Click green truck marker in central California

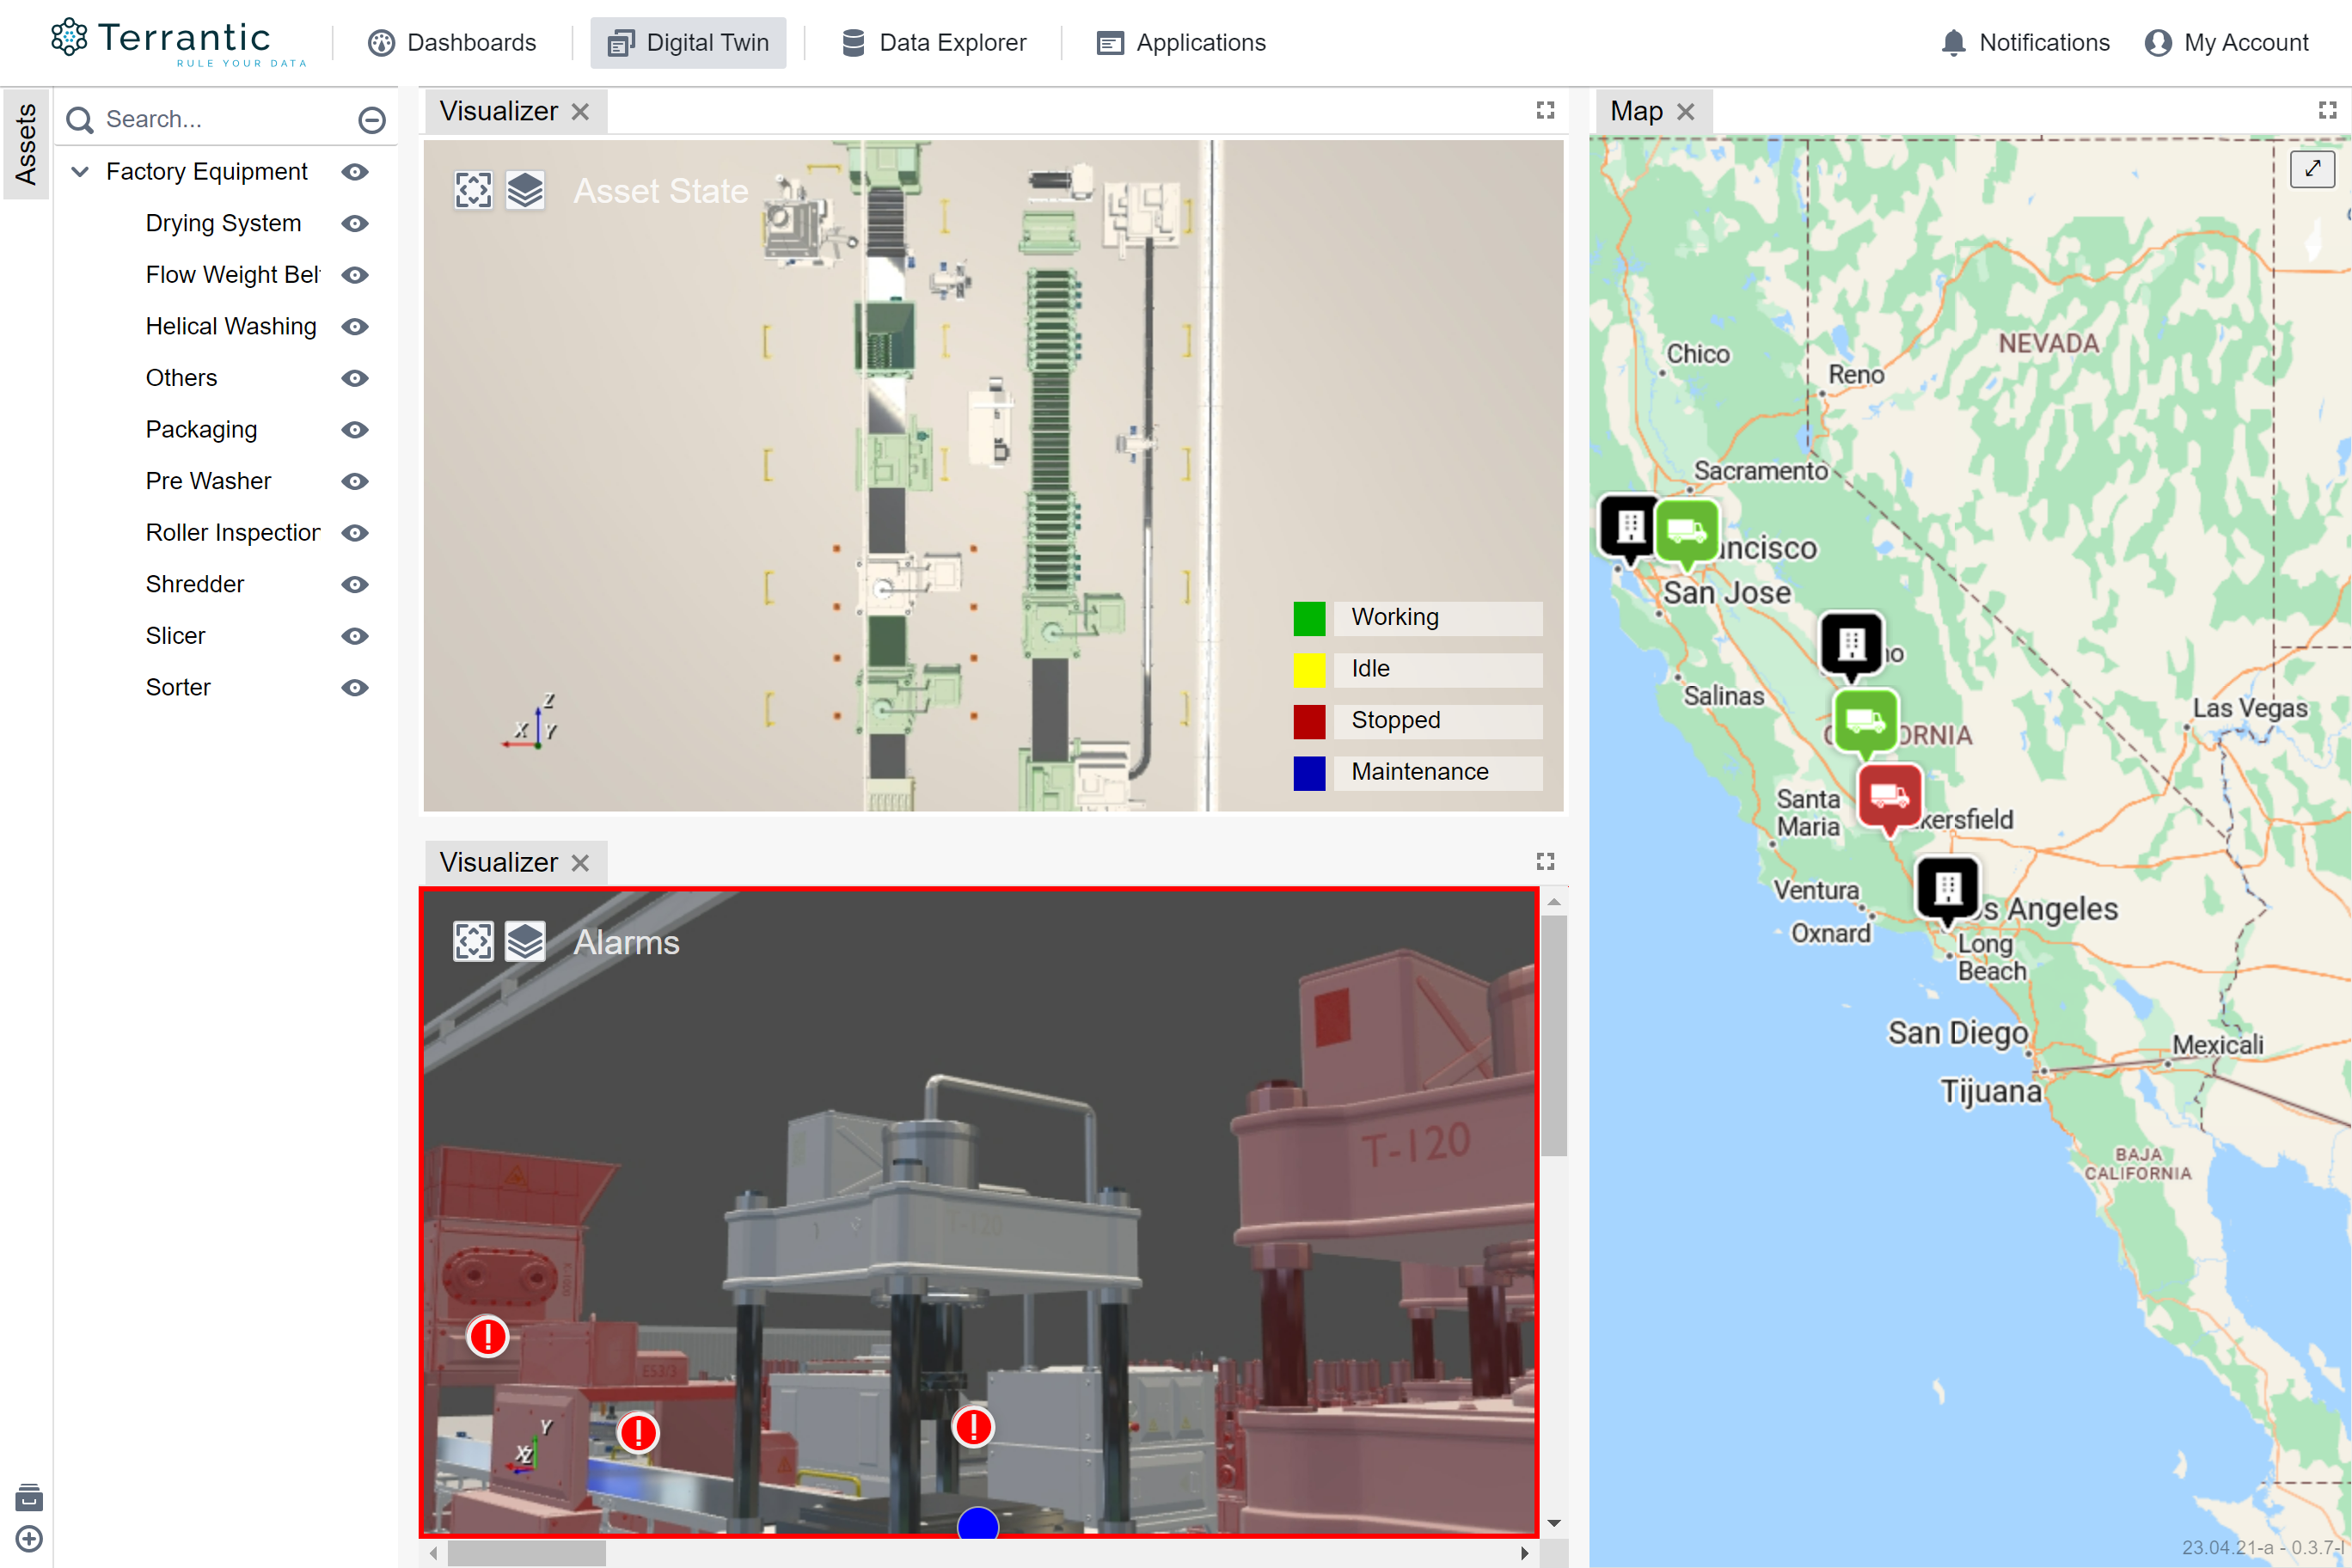point(1865,724)
